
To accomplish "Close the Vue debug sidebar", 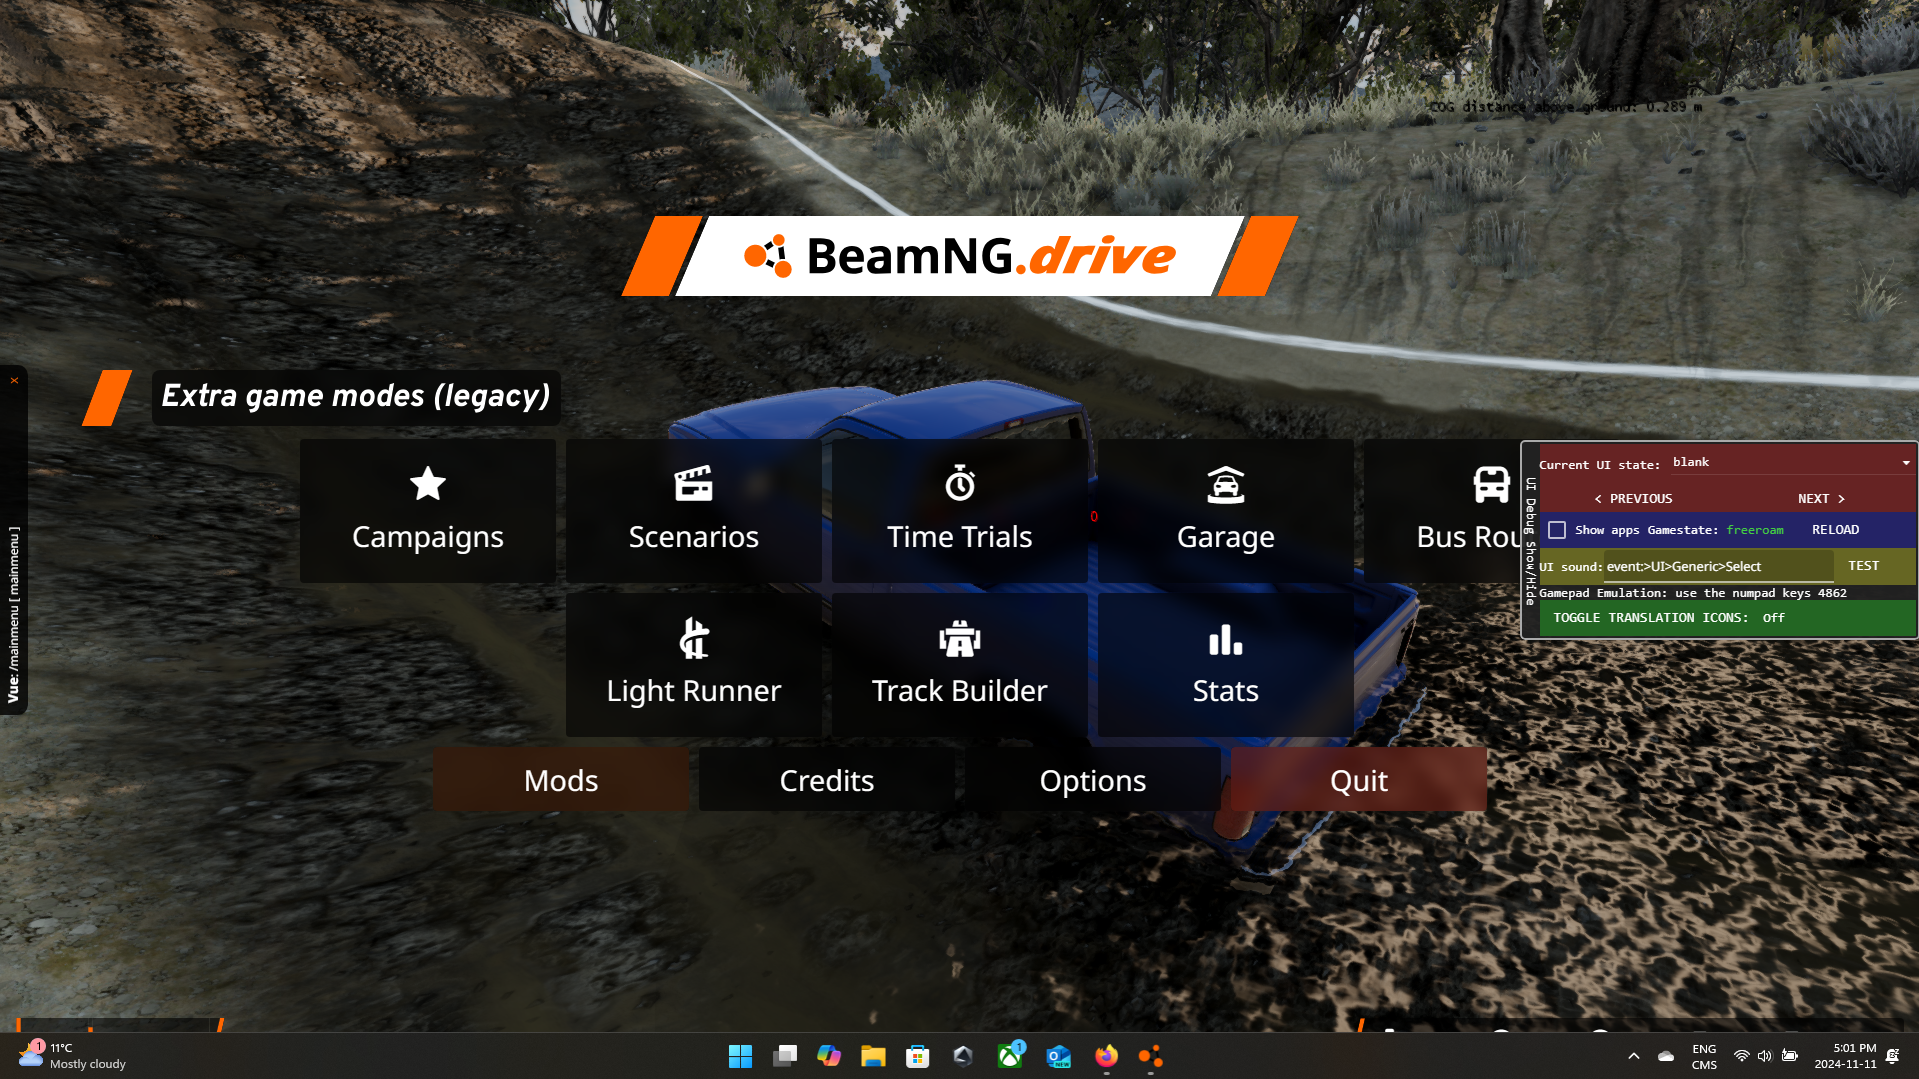I will [x=14, y=380].
